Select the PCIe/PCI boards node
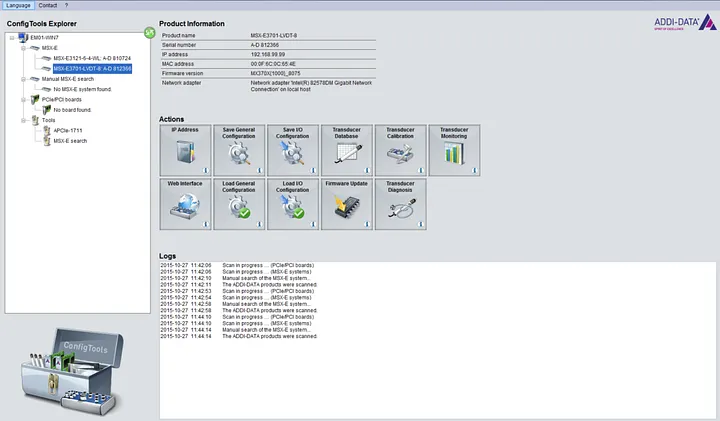This screenshot has width=720, height=421. 62,100
